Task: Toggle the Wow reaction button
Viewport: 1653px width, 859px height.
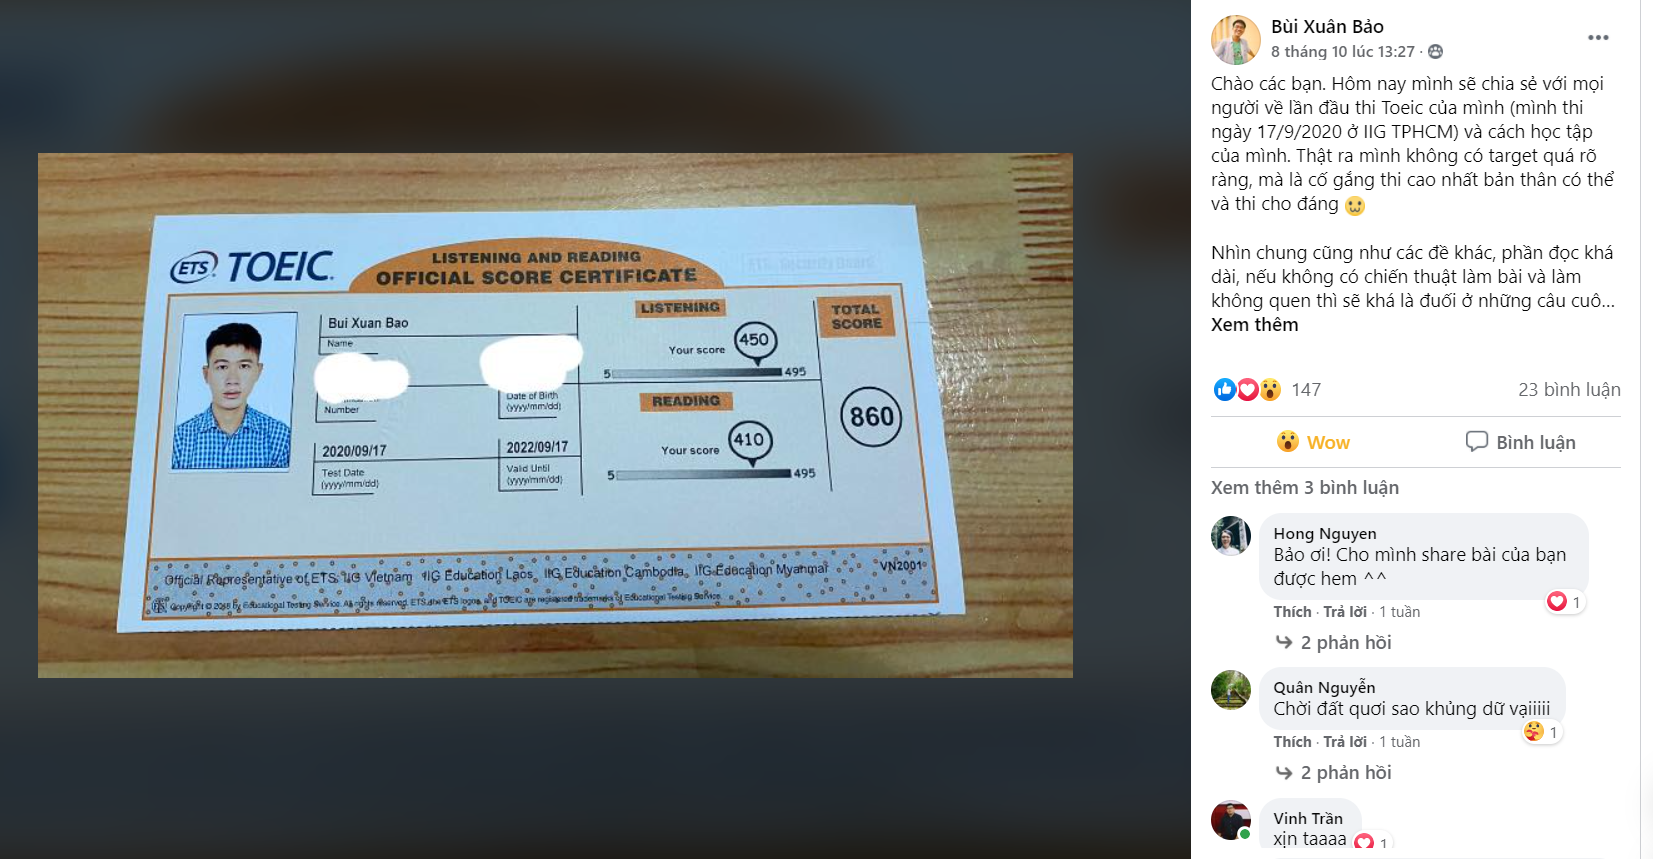Action: point(1314,442)
